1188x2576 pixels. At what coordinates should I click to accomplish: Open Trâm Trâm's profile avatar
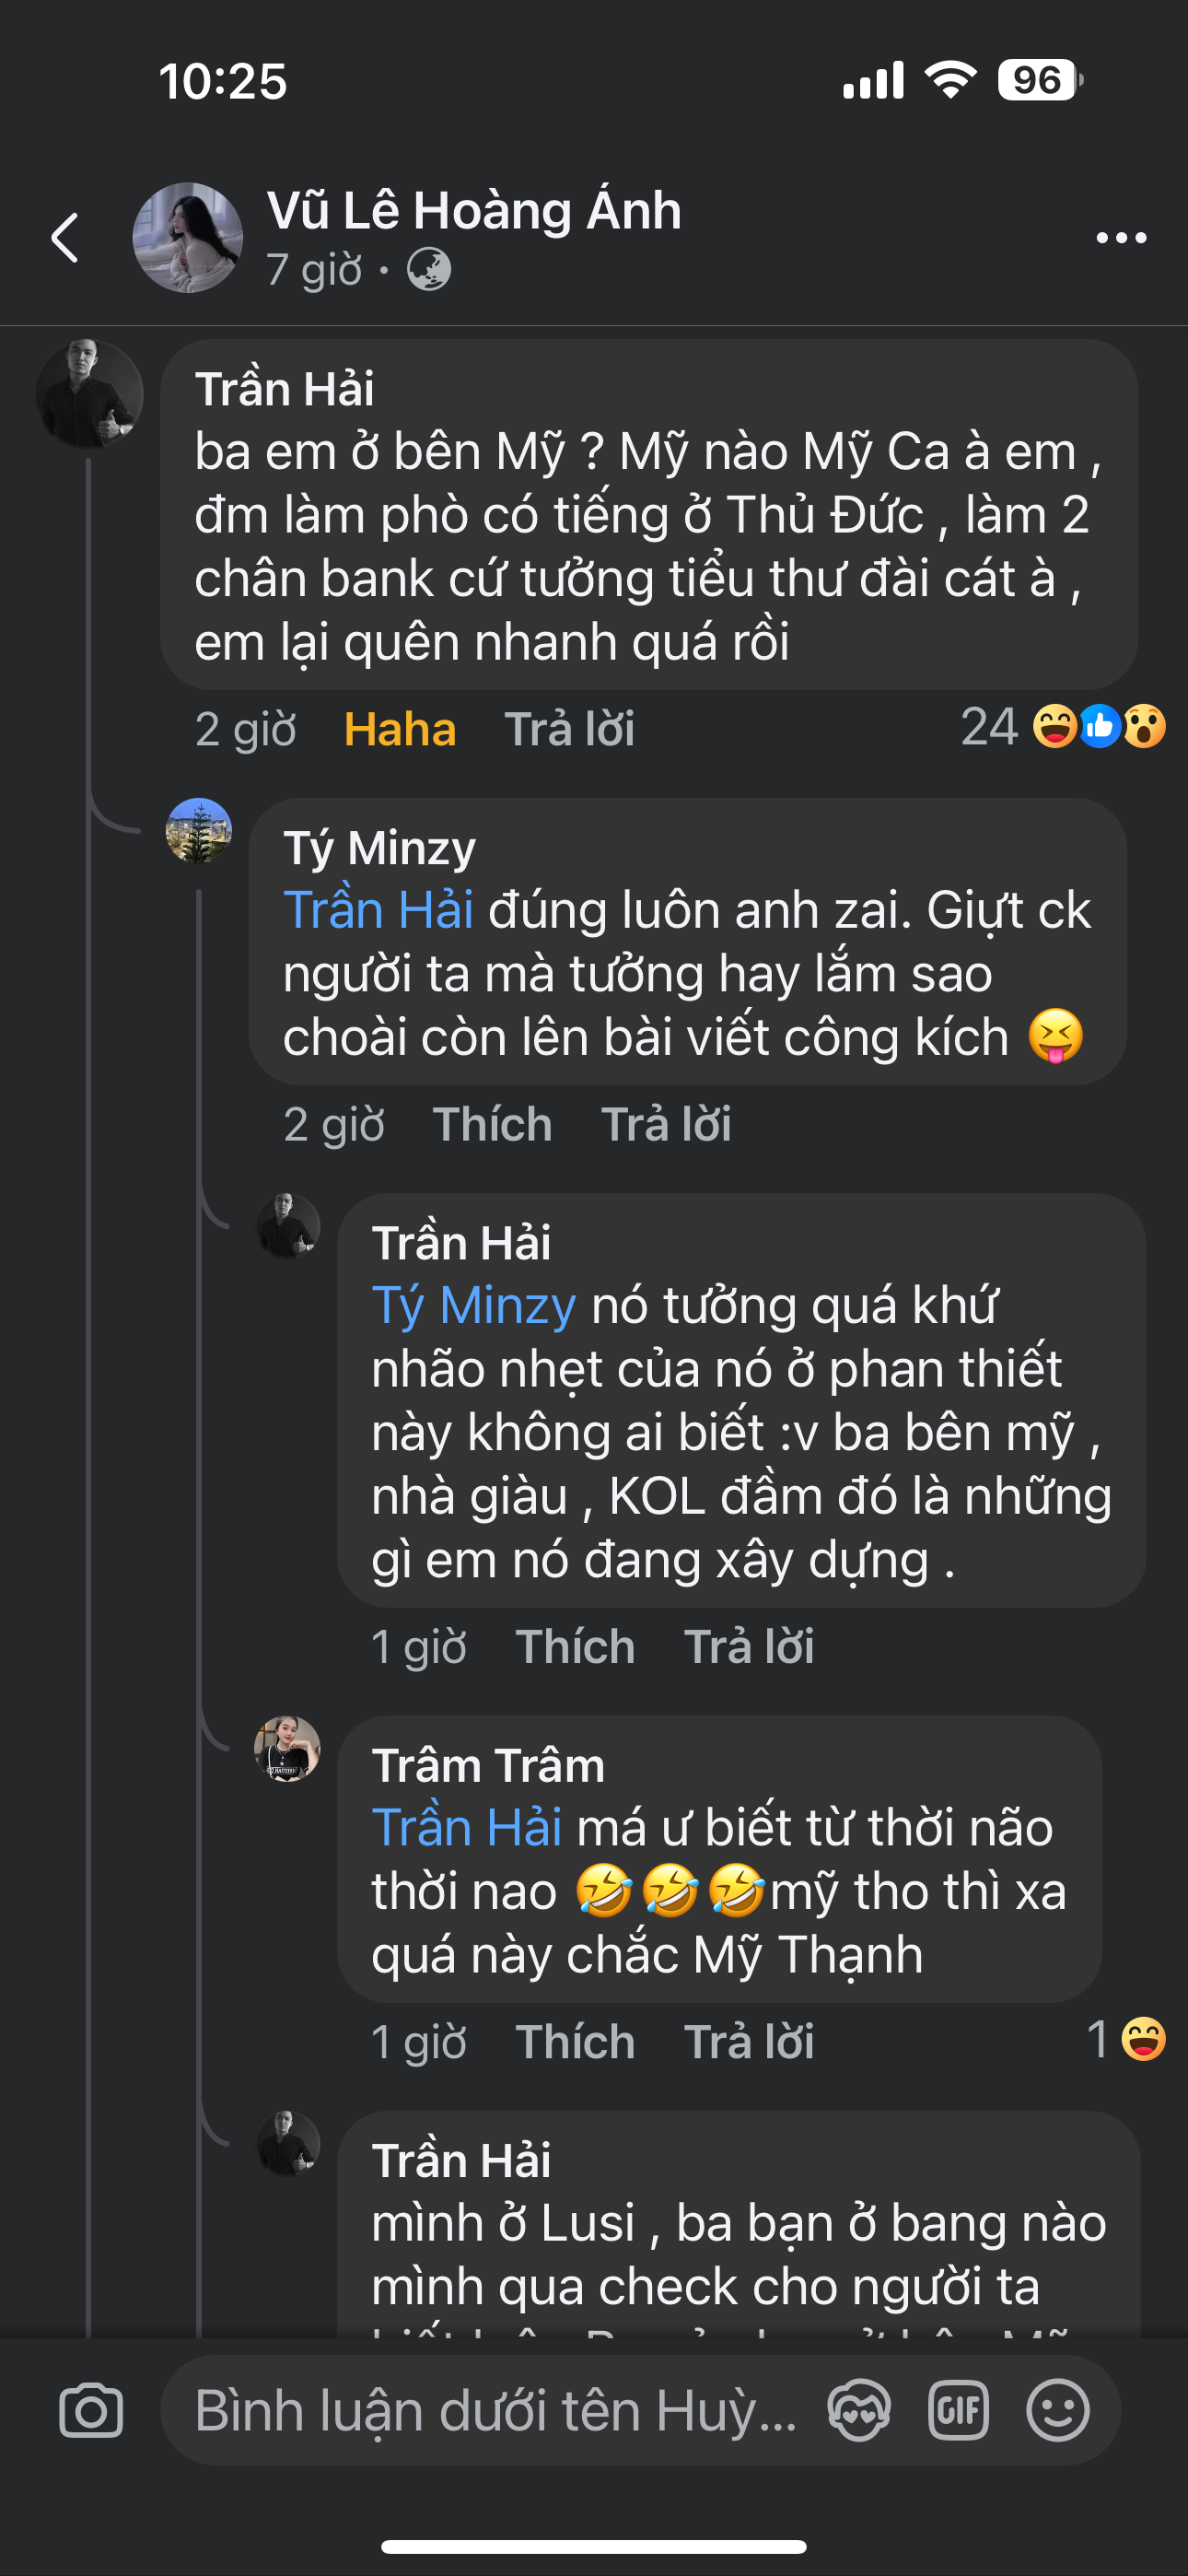pos(288,1750)
